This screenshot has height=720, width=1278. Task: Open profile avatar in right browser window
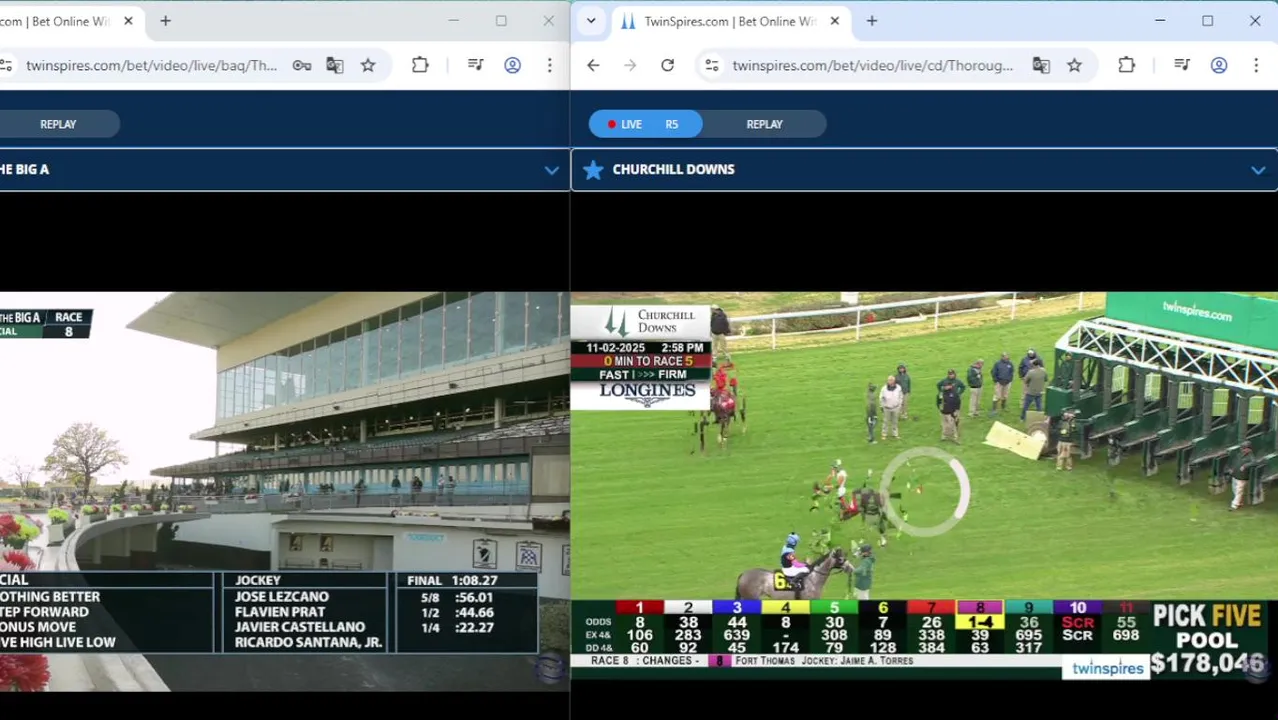[1218, 66]
